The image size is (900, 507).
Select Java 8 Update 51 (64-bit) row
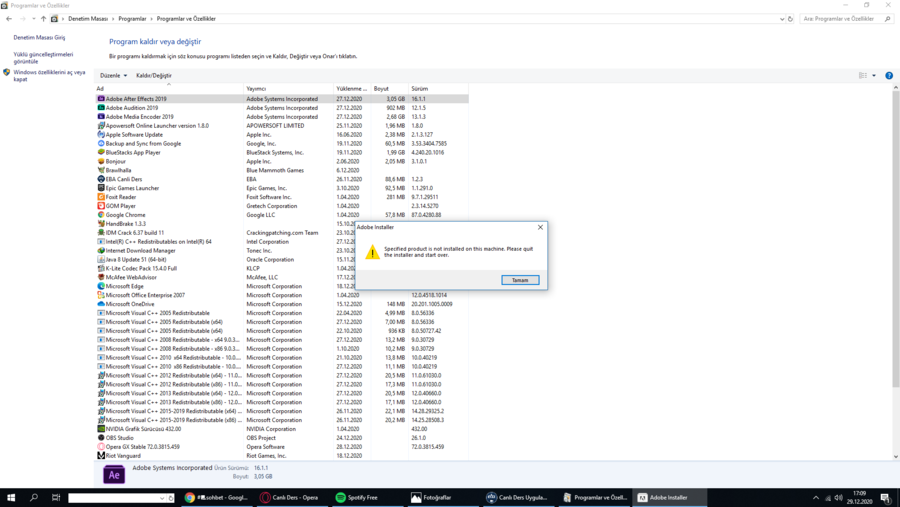281,260
